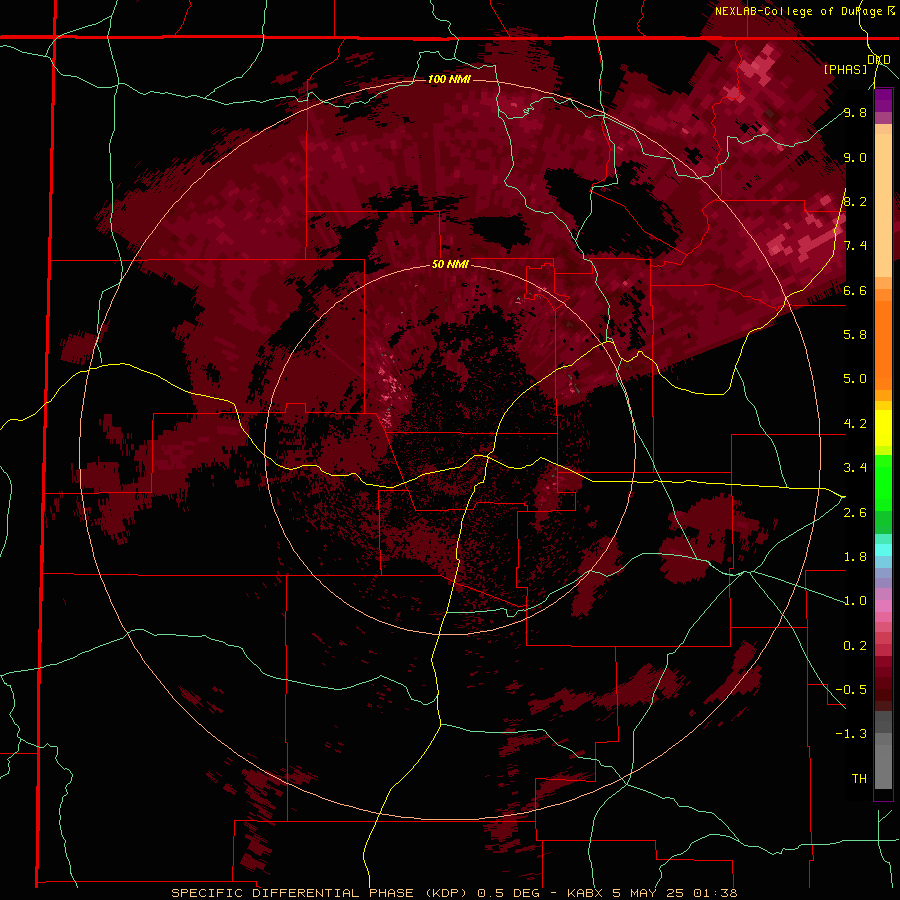Select the 4.2 legend value
The image size is (900, 900).
click(855, 424)
